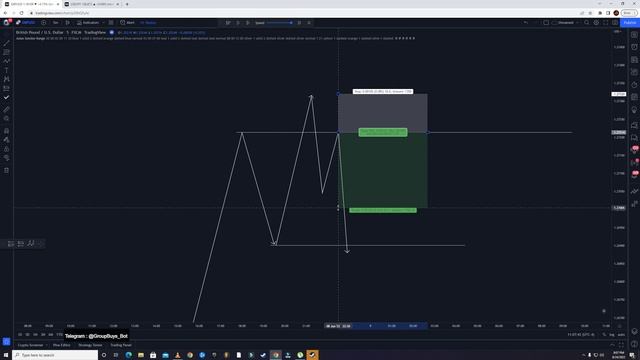Toggle lock all drawings icon
Image resolution: width=640 pixels, height=360 pixels.
[7, 149]
